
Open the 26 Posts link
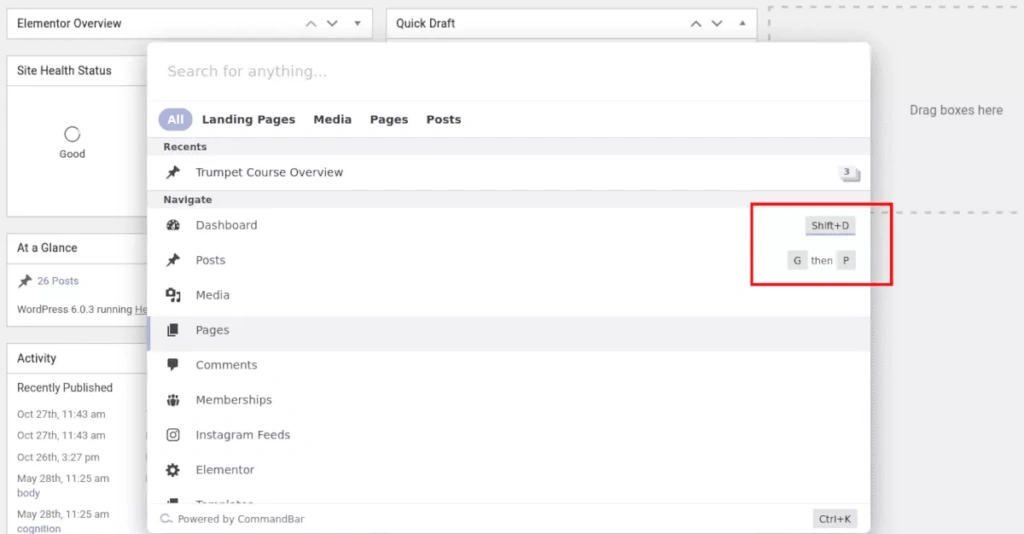[58, 281]
